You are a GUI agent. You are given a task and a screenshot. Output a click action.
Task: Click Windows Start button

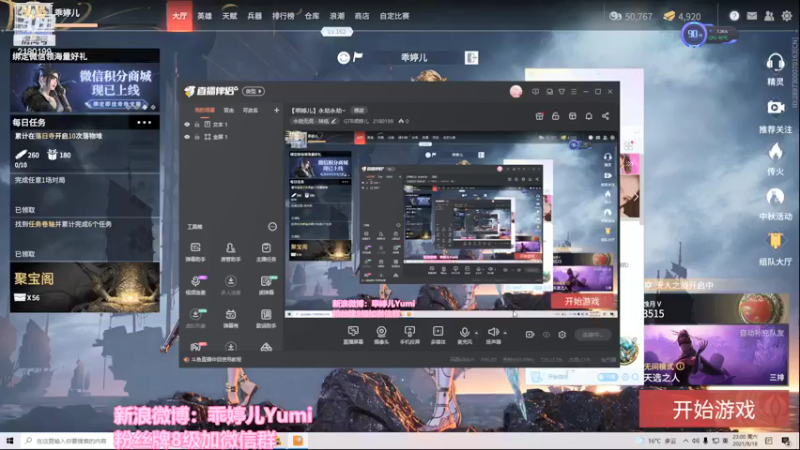[x=9, y=440]
